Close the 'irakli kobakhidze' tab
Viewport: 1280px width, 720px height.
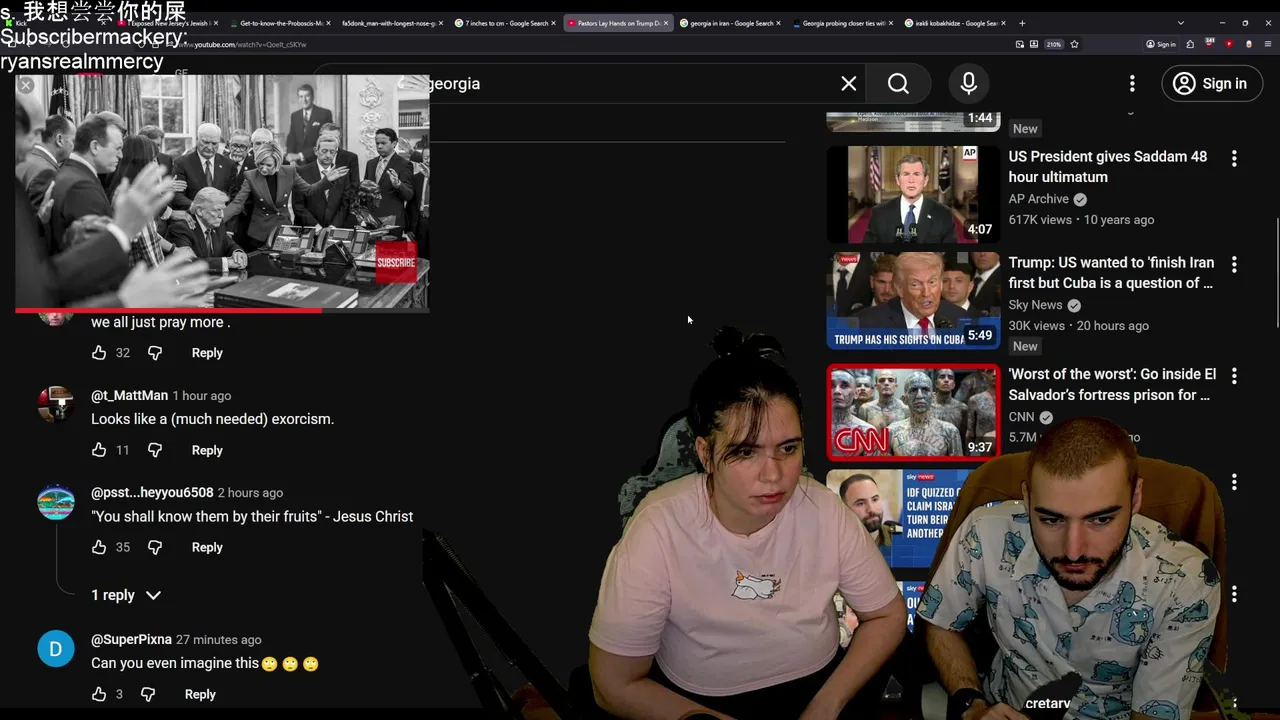[x=1003, y=23]
